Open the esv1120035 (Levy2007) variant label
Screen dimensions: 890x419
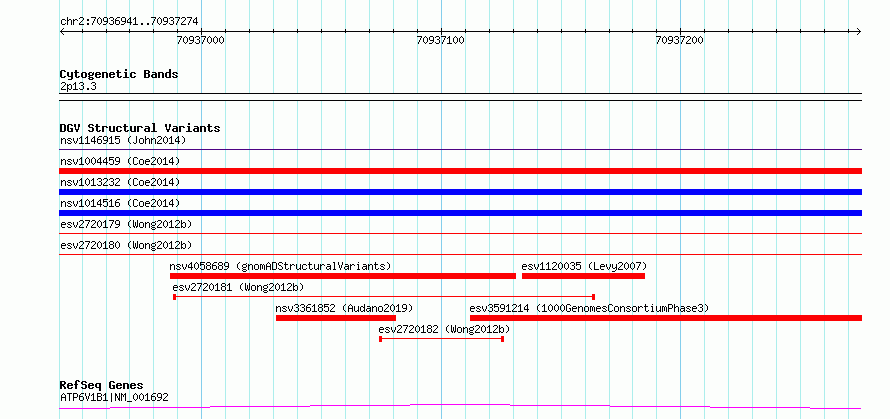pos(584,266)
